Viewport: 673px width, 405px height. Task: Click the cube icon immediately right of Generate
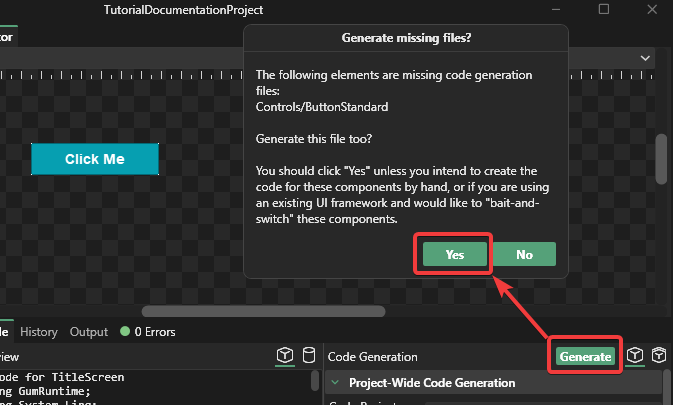click(x=634, y=356)
